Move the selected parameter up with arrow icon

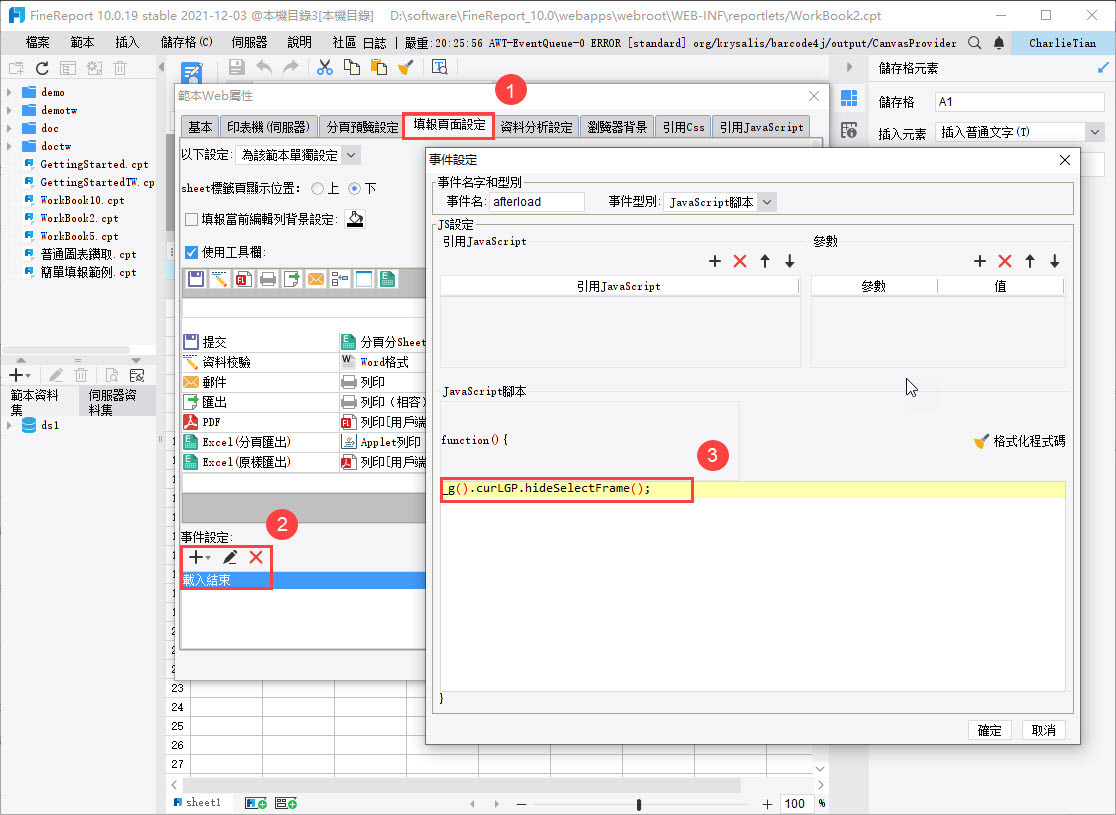click(1029, 261)
